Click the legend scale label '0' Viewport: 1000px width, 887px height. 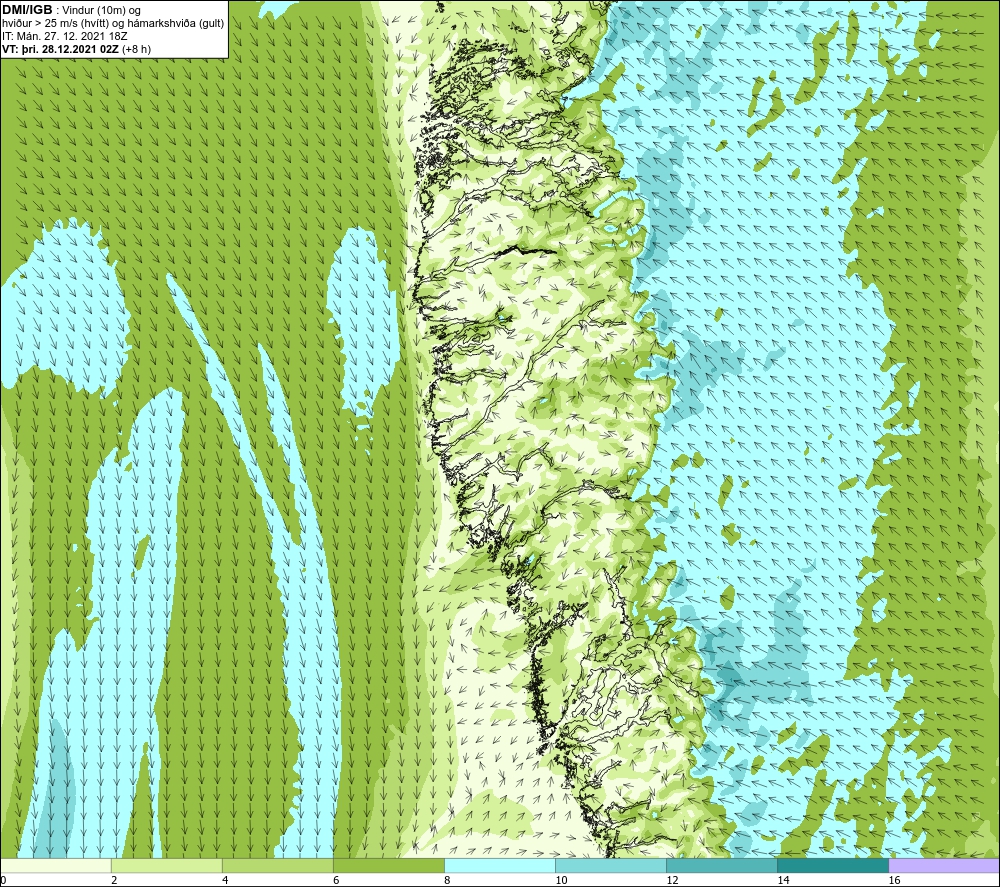point(3,880)
